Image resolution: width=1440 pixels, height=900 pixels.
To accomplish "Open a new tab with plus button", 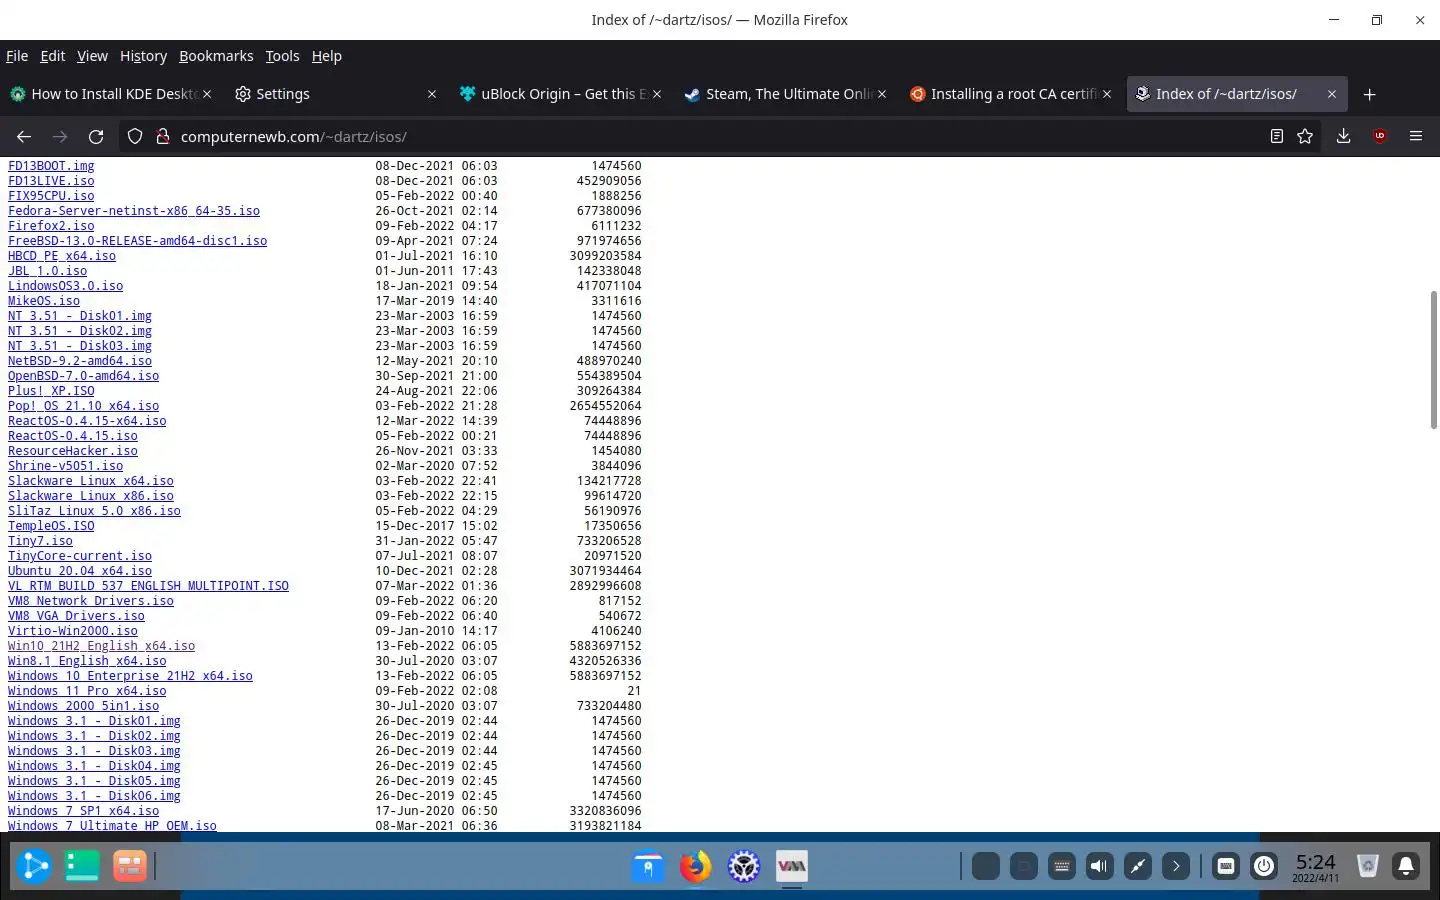I will [x=1370, y=94].
